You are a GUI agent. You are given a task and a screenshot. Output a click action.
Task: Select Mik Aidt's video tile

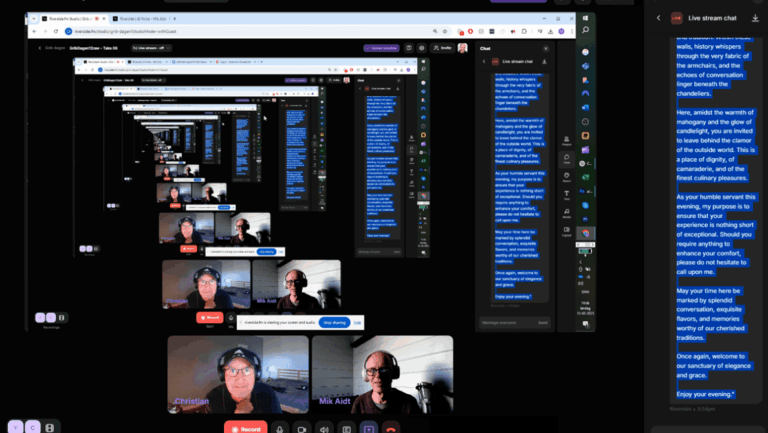pos(382,374)
